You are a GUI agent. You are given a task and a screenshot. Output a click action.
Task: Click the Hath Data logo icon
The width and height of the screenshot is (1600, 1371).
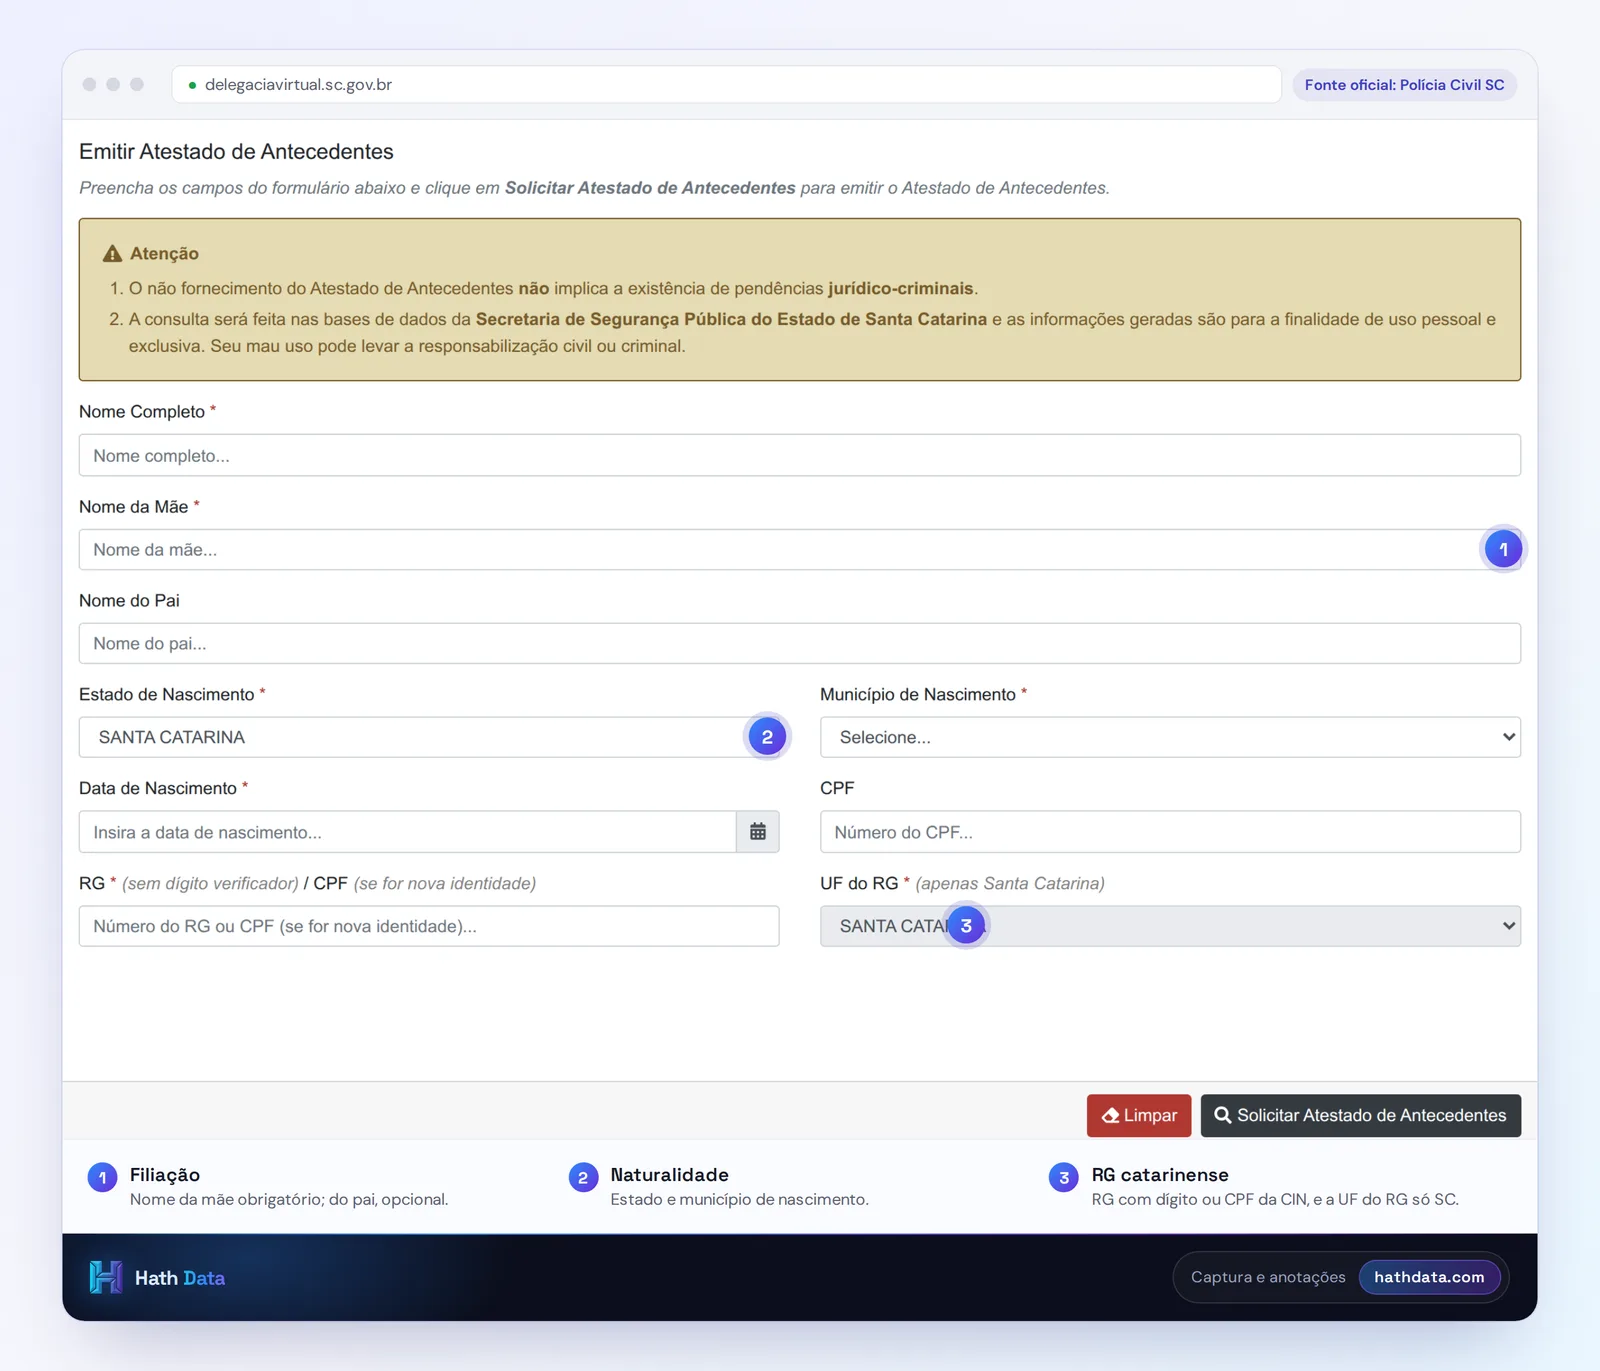click(106, 1277)
